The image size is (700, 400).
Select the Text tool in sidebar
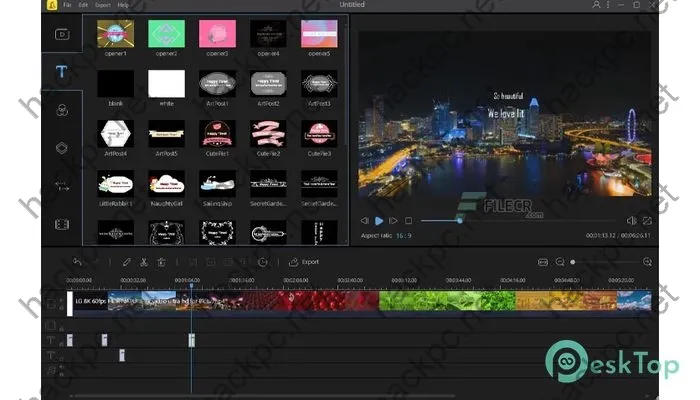[x=62, y=71]
